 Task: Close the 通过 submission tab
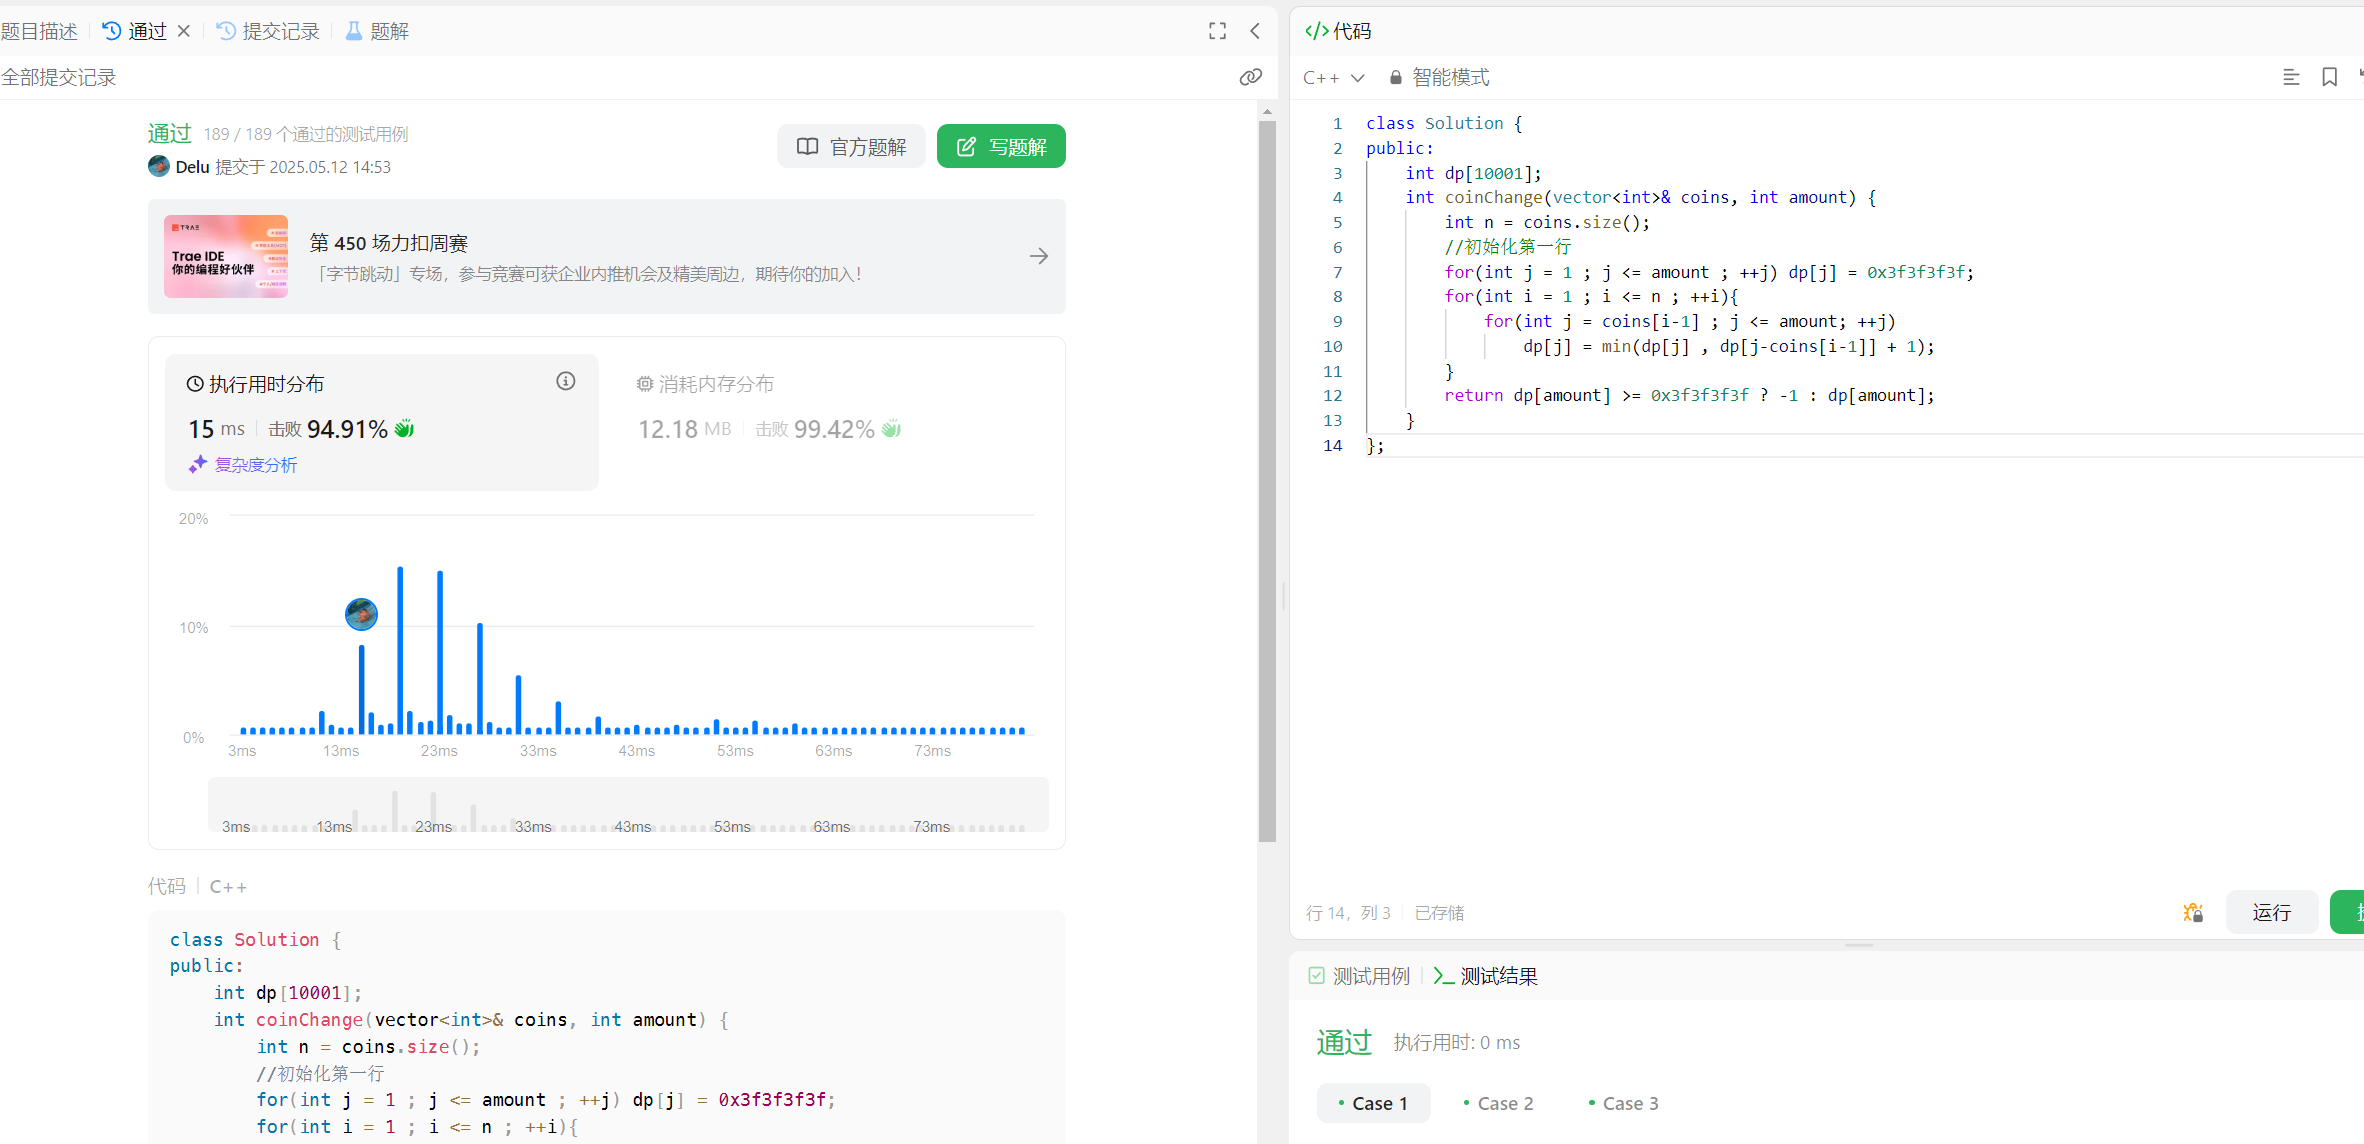184,31
